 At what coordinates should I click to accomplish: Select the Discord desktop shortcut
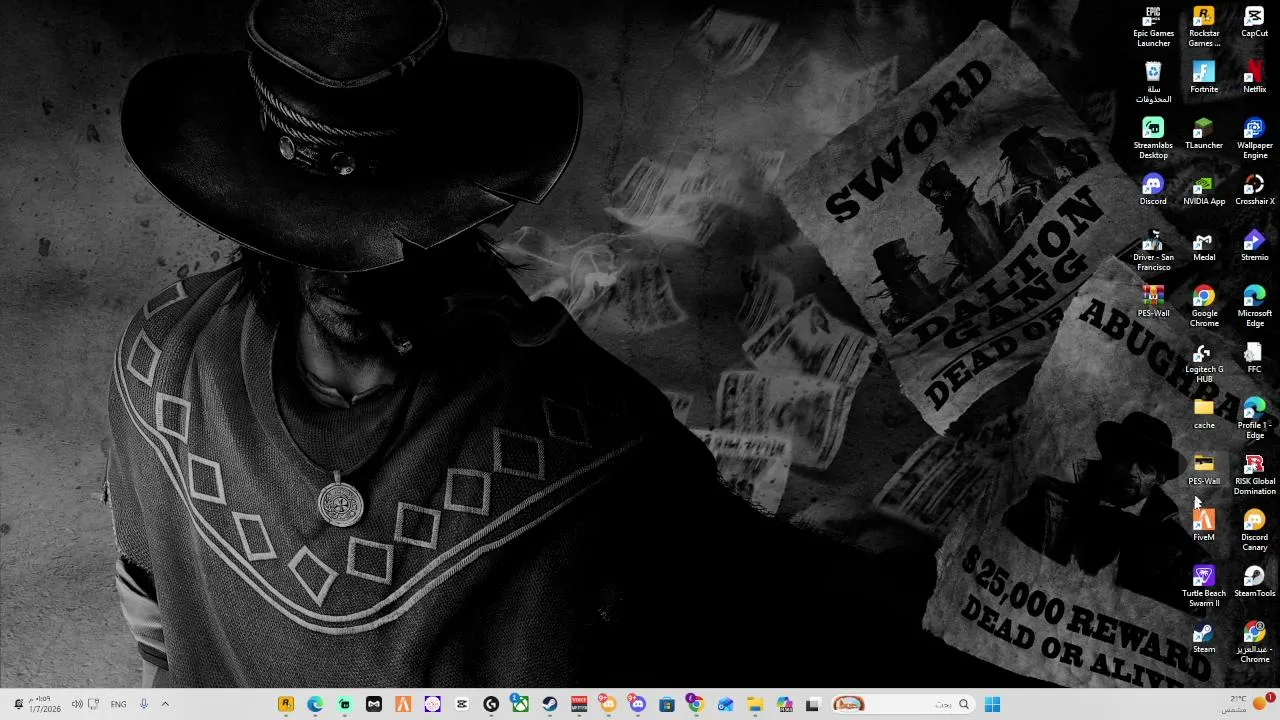[1153, 190]
